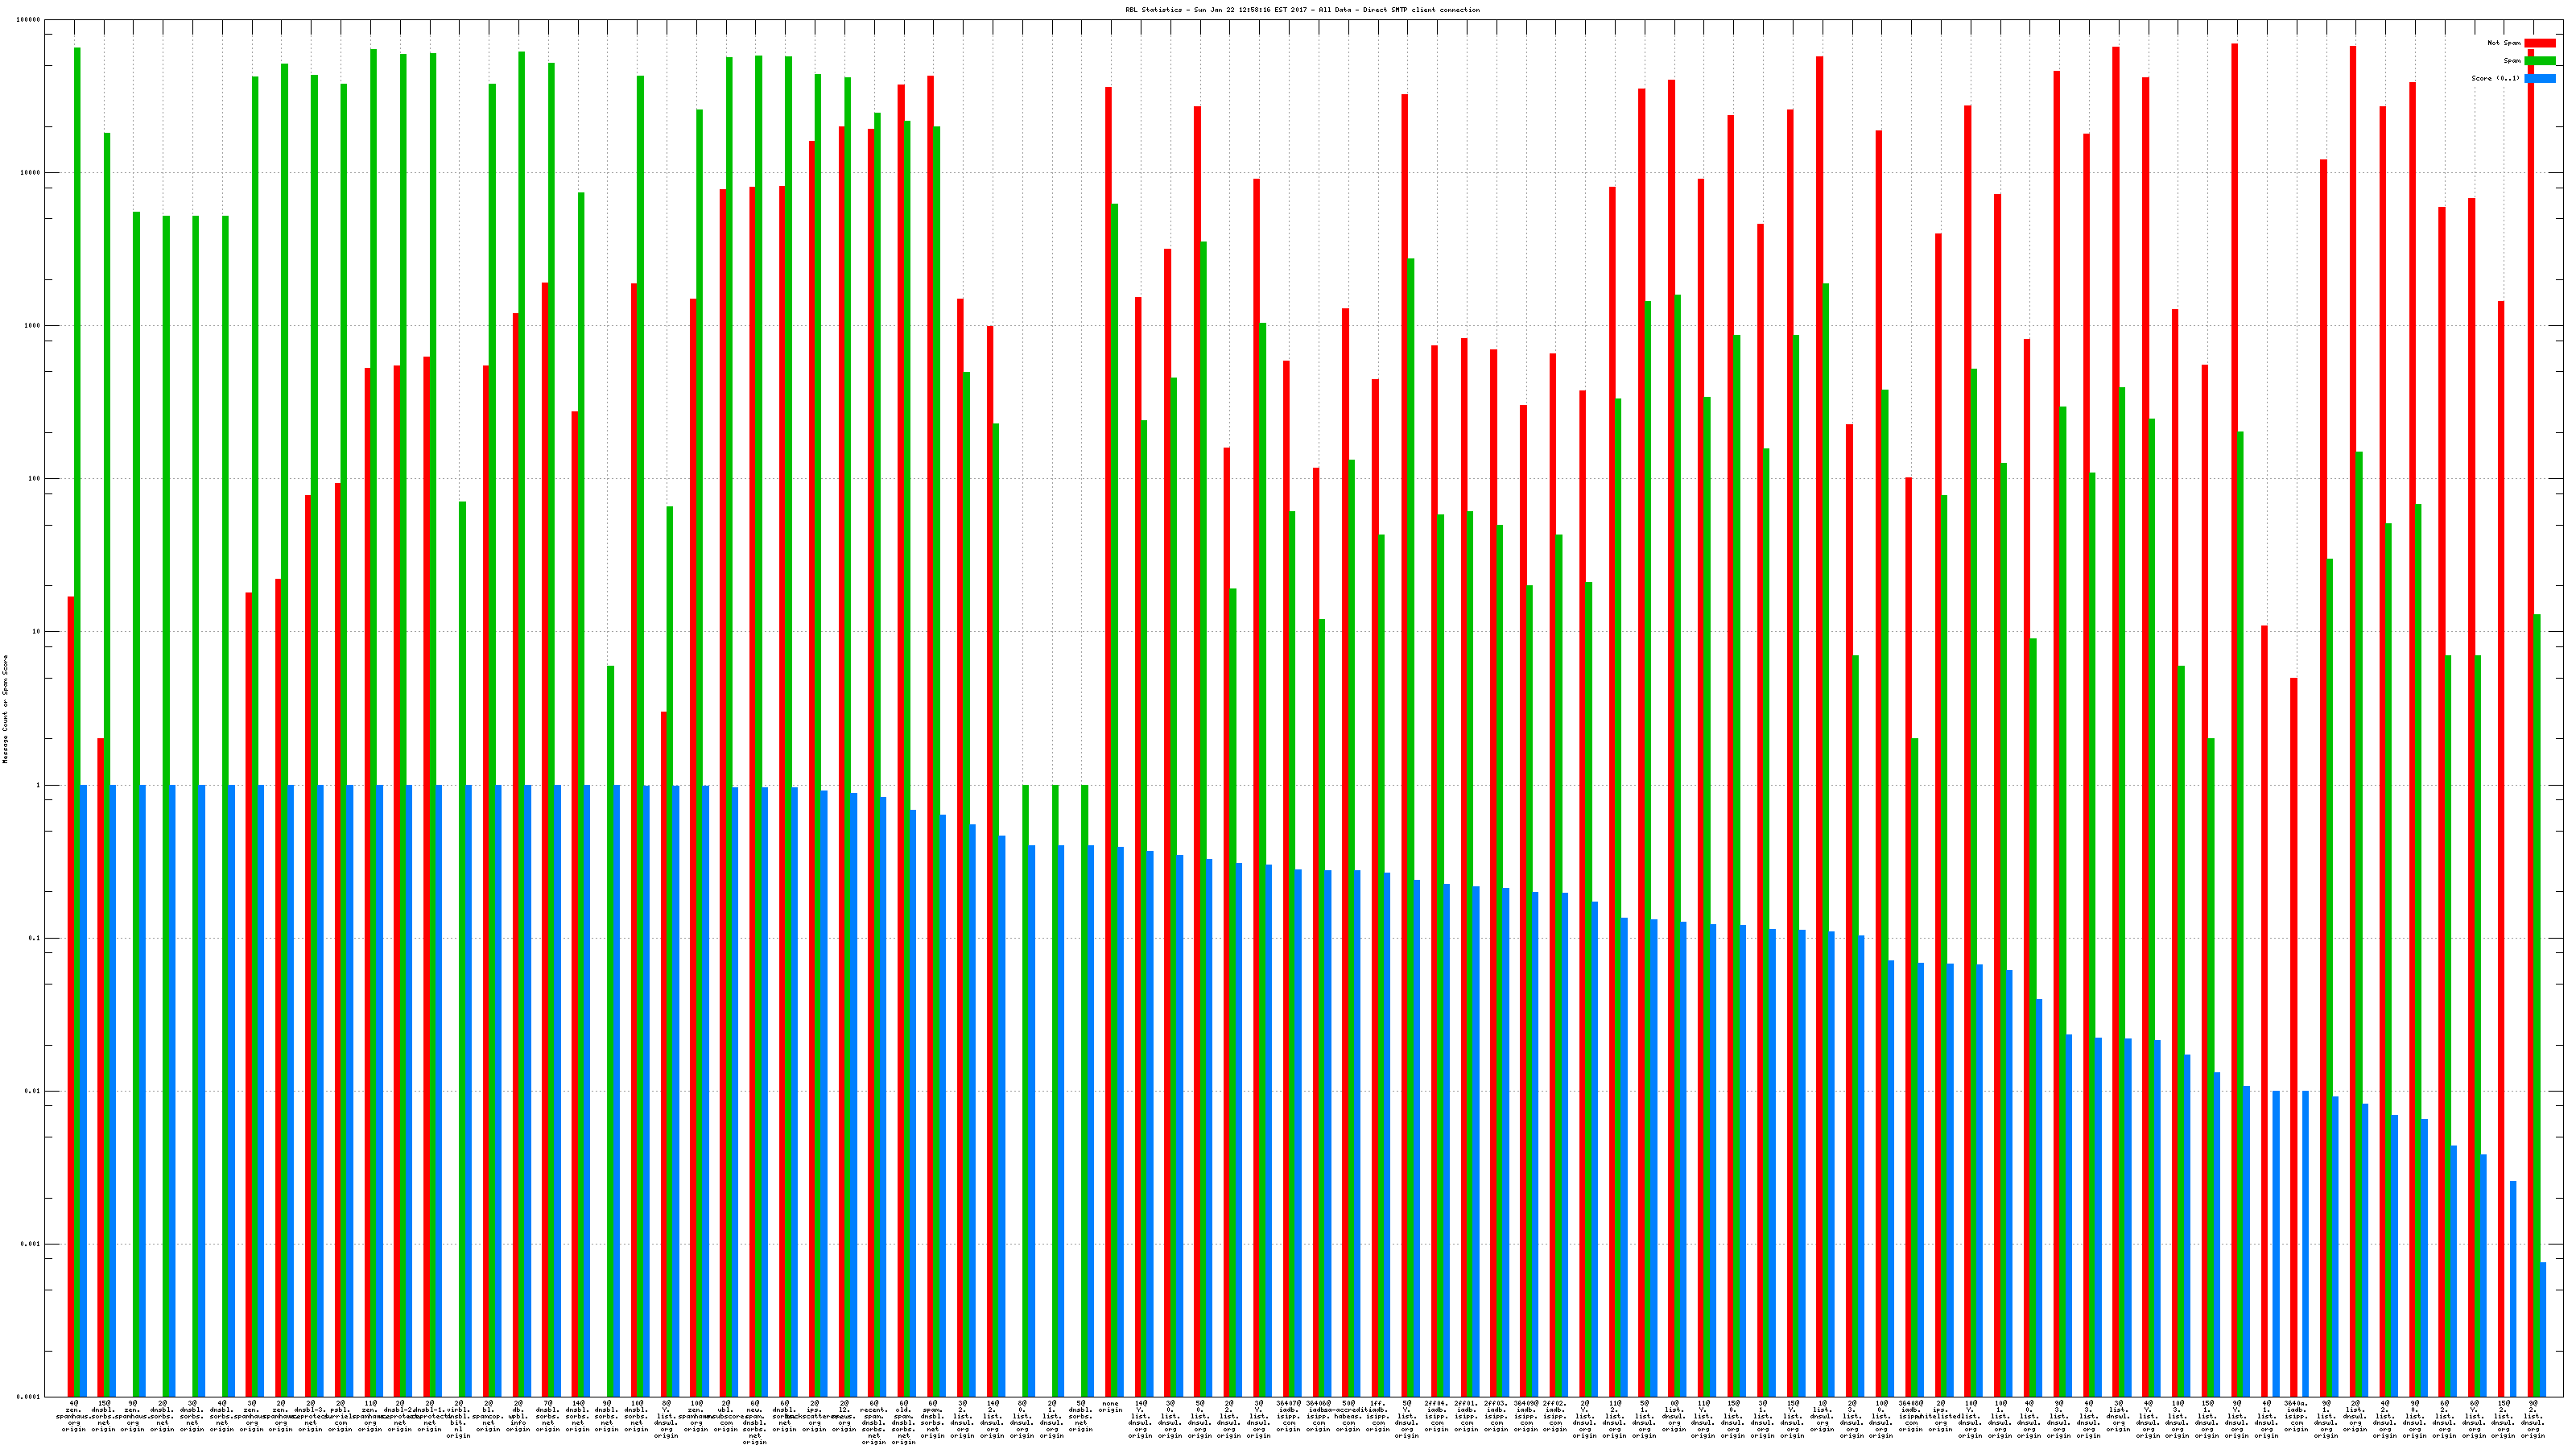
Task: Click the 100000 y-axis tick label
Action: coord(28,20)
